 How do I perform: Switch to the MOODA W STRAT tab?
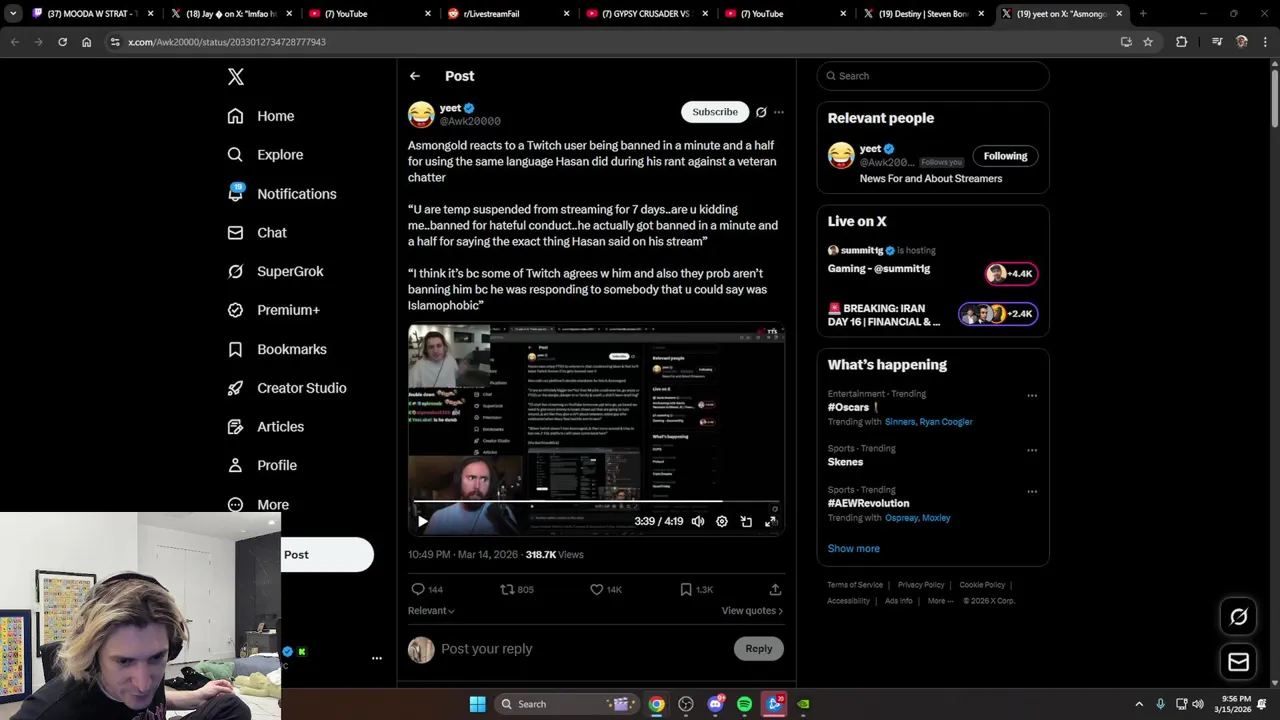coord(94,14)
